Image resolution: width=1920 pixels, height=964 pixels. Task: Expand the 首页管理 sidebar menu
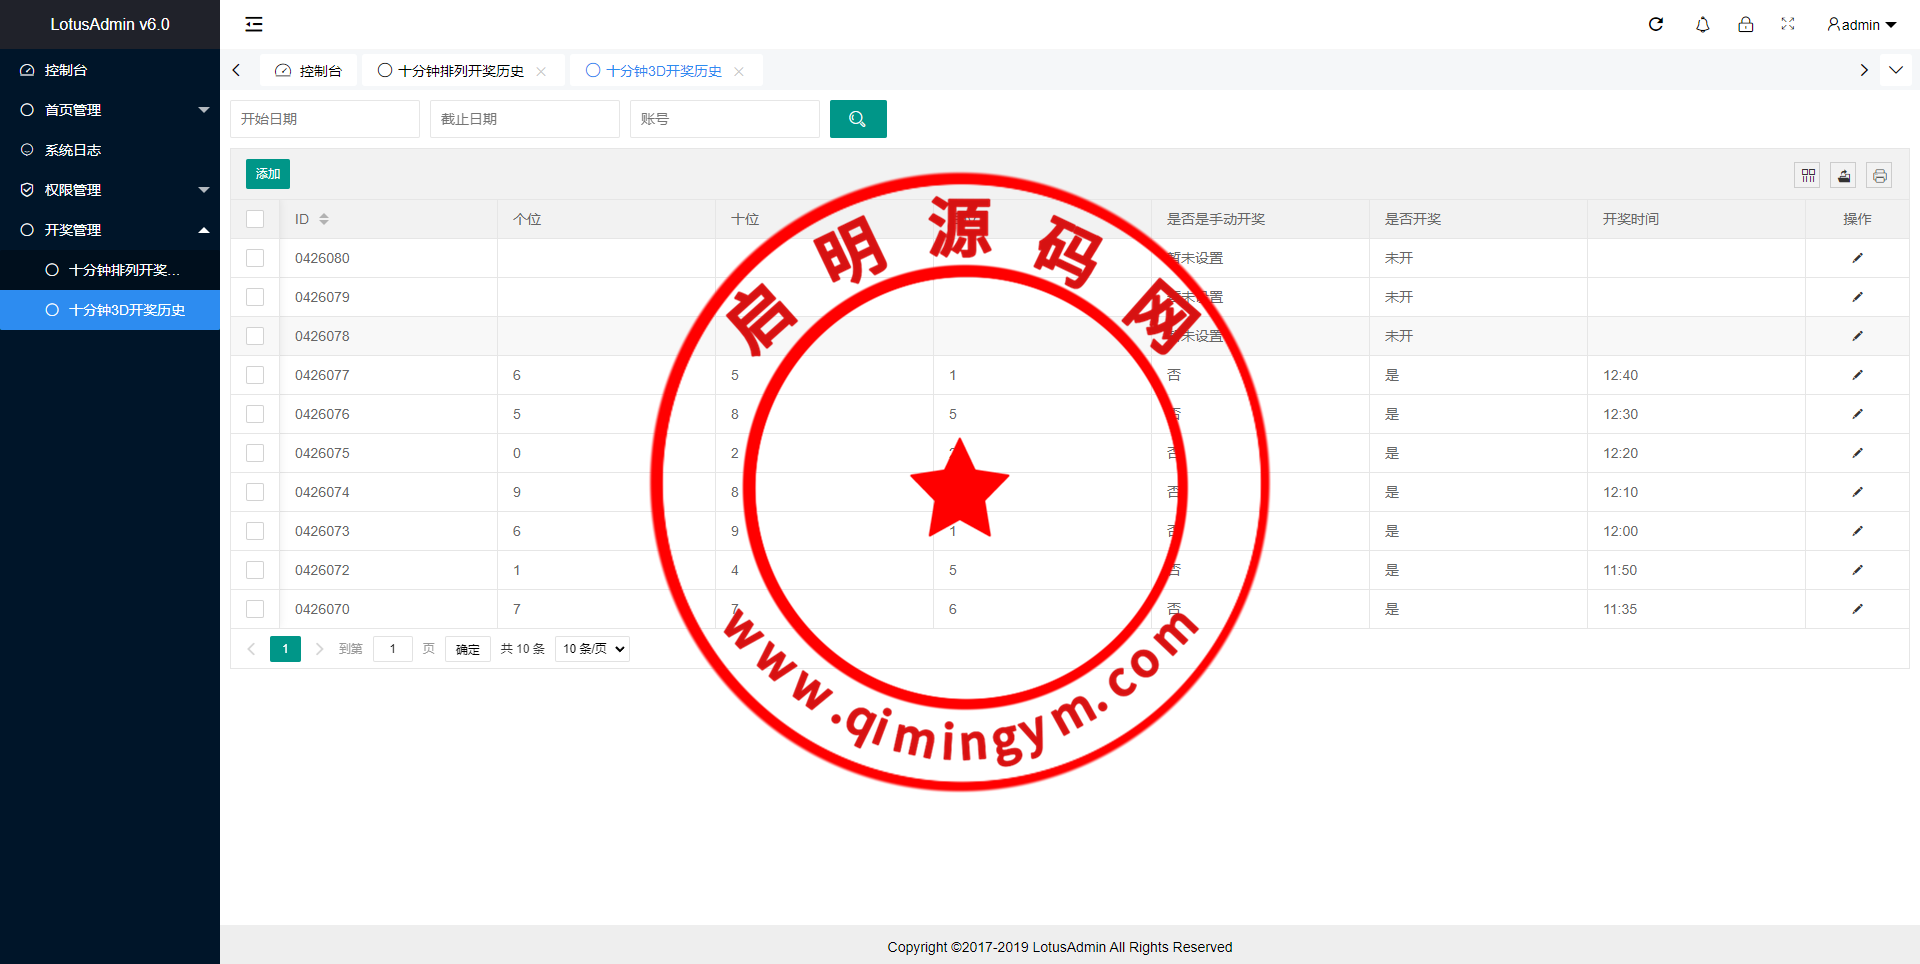click(110, 110)
